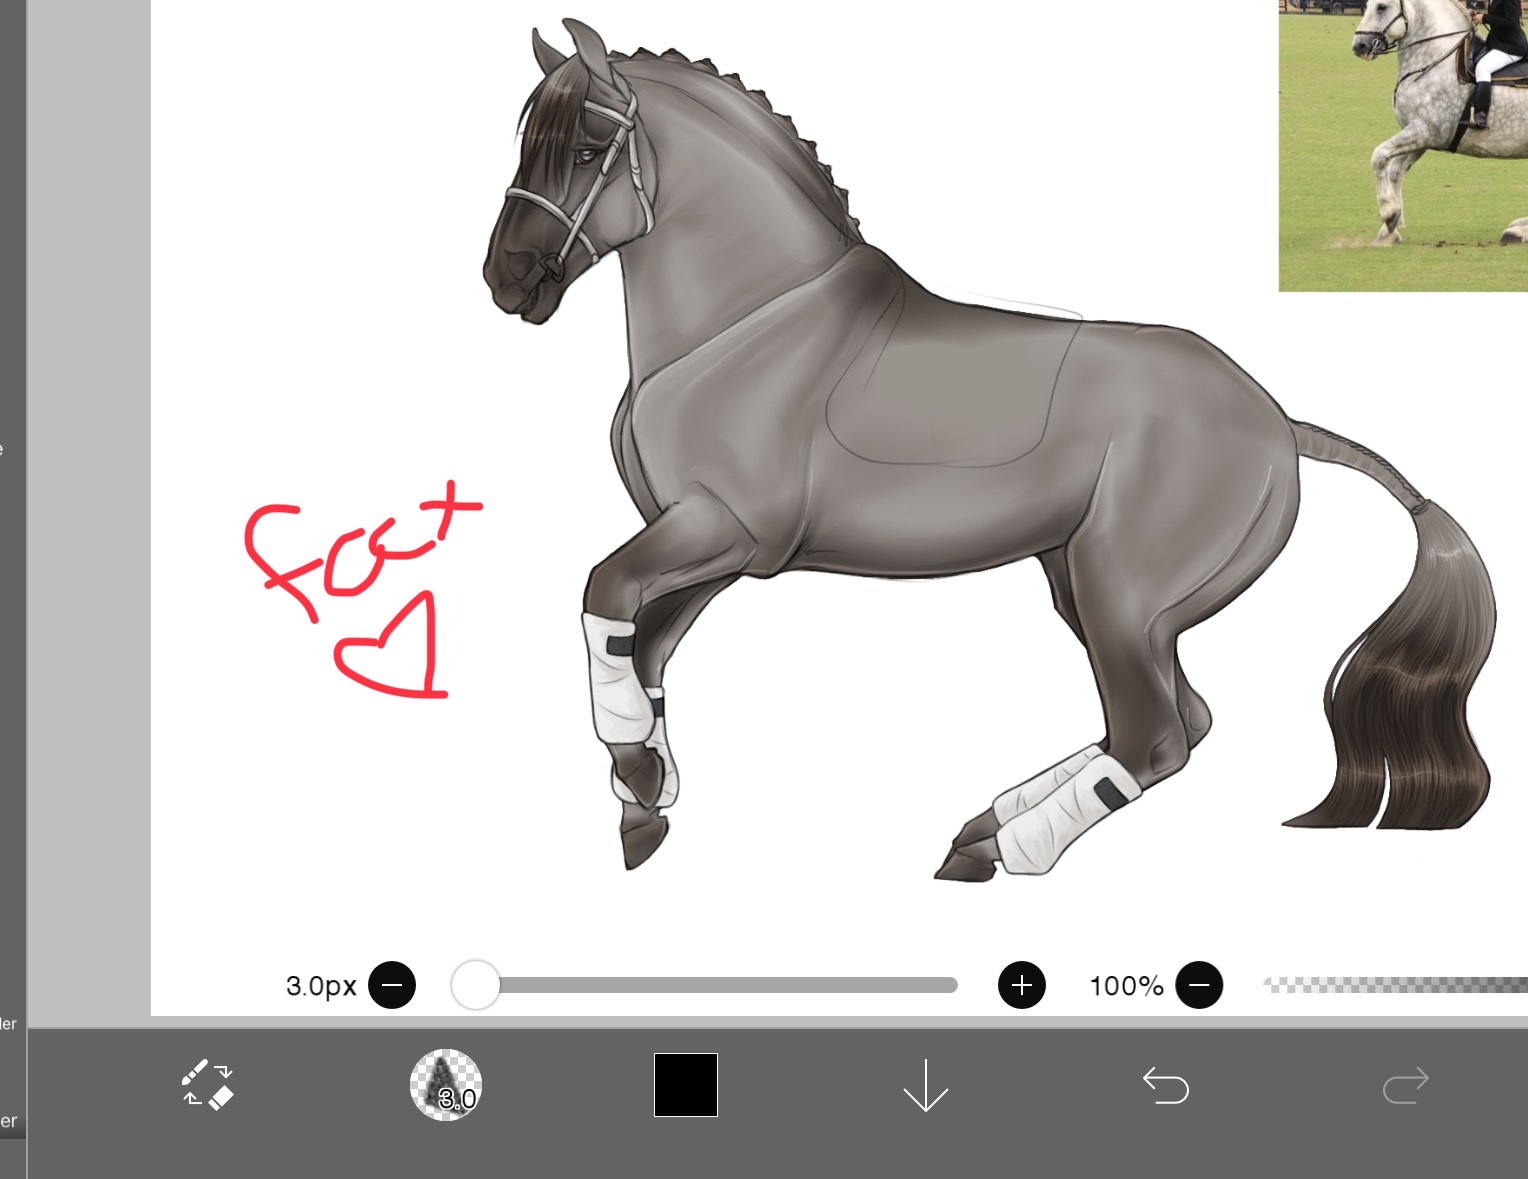The image size is (1528, 1179).
Task: Click the horse's eye on the drawing
Action: tap(587, 155)
